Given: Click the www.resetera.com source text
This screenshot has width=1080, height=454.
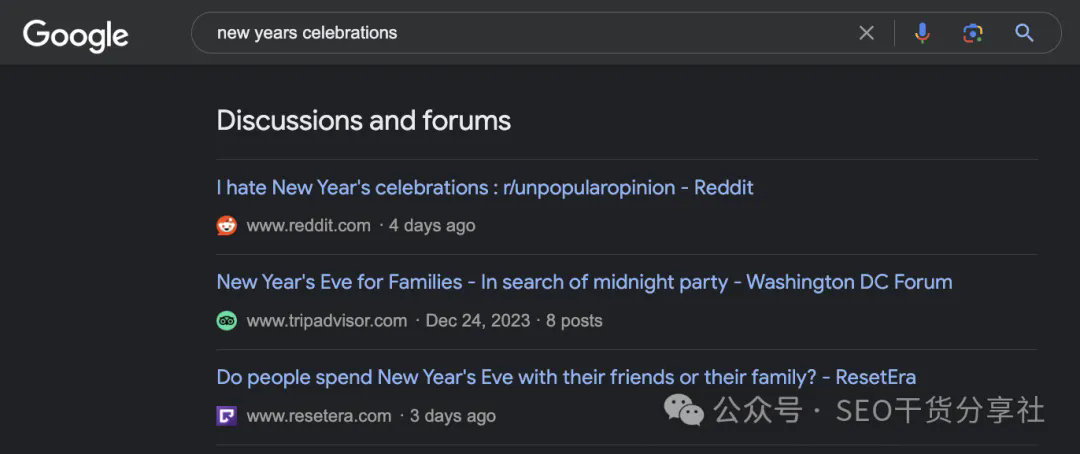Looking at the screenshot, I should (319, 416).
